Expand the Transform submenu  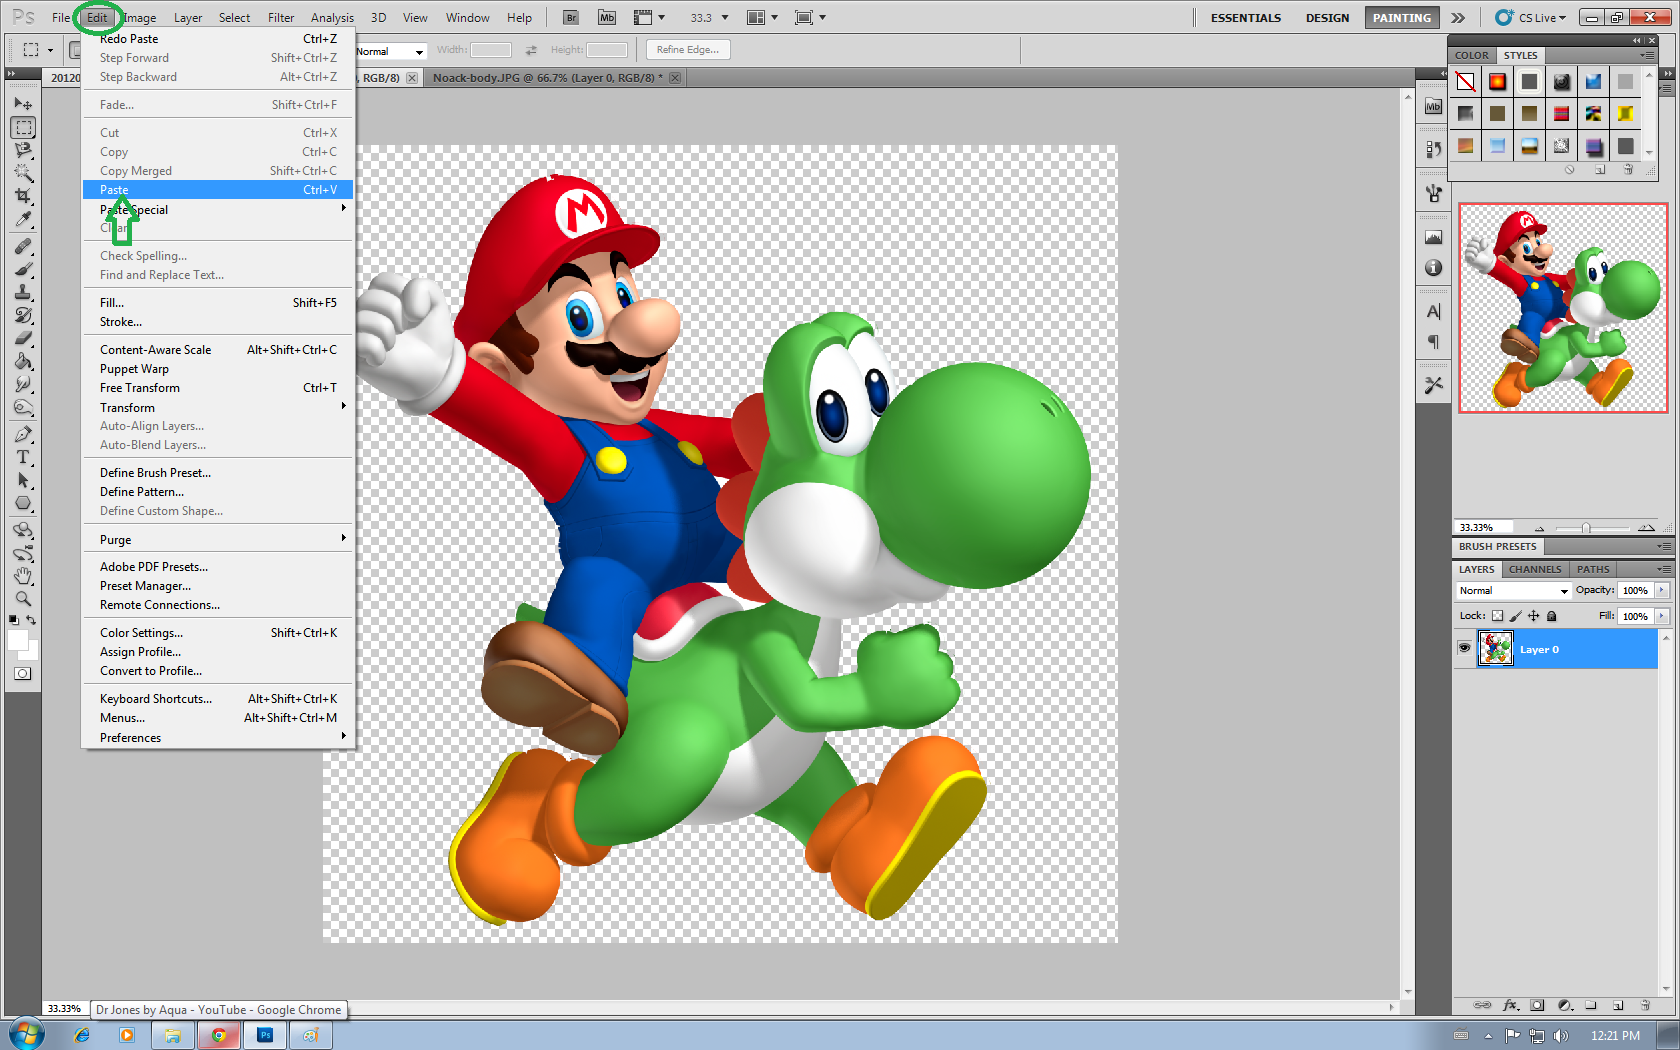217,407
